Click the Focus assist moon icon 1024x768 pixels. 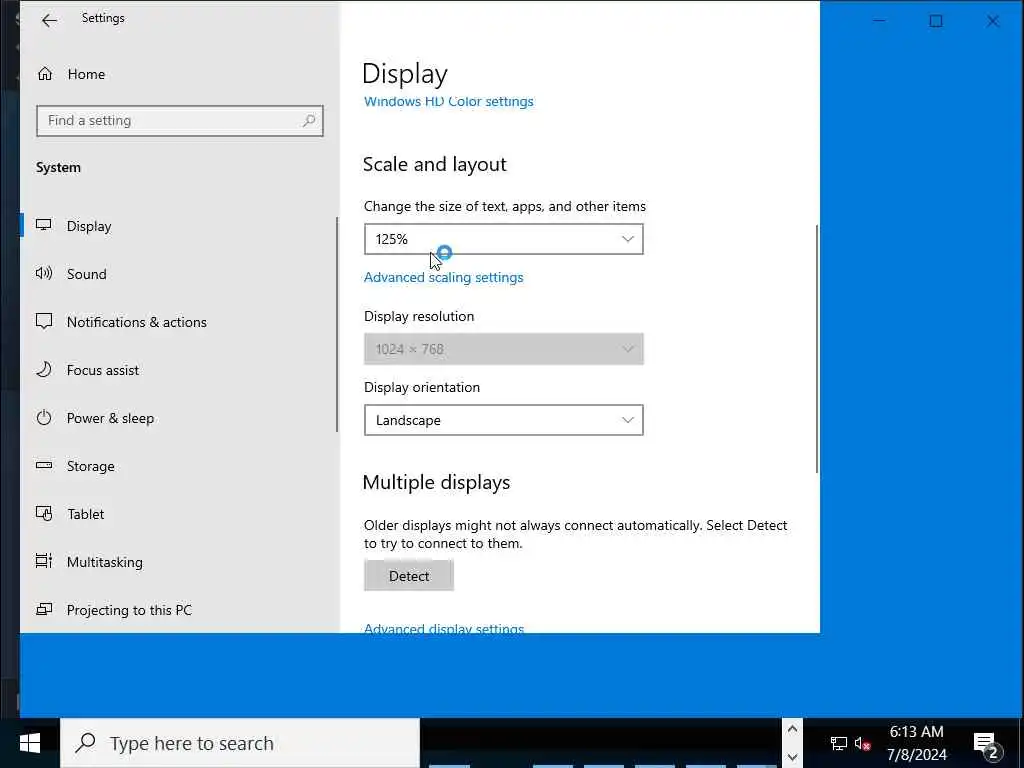[x=44, y=370]
